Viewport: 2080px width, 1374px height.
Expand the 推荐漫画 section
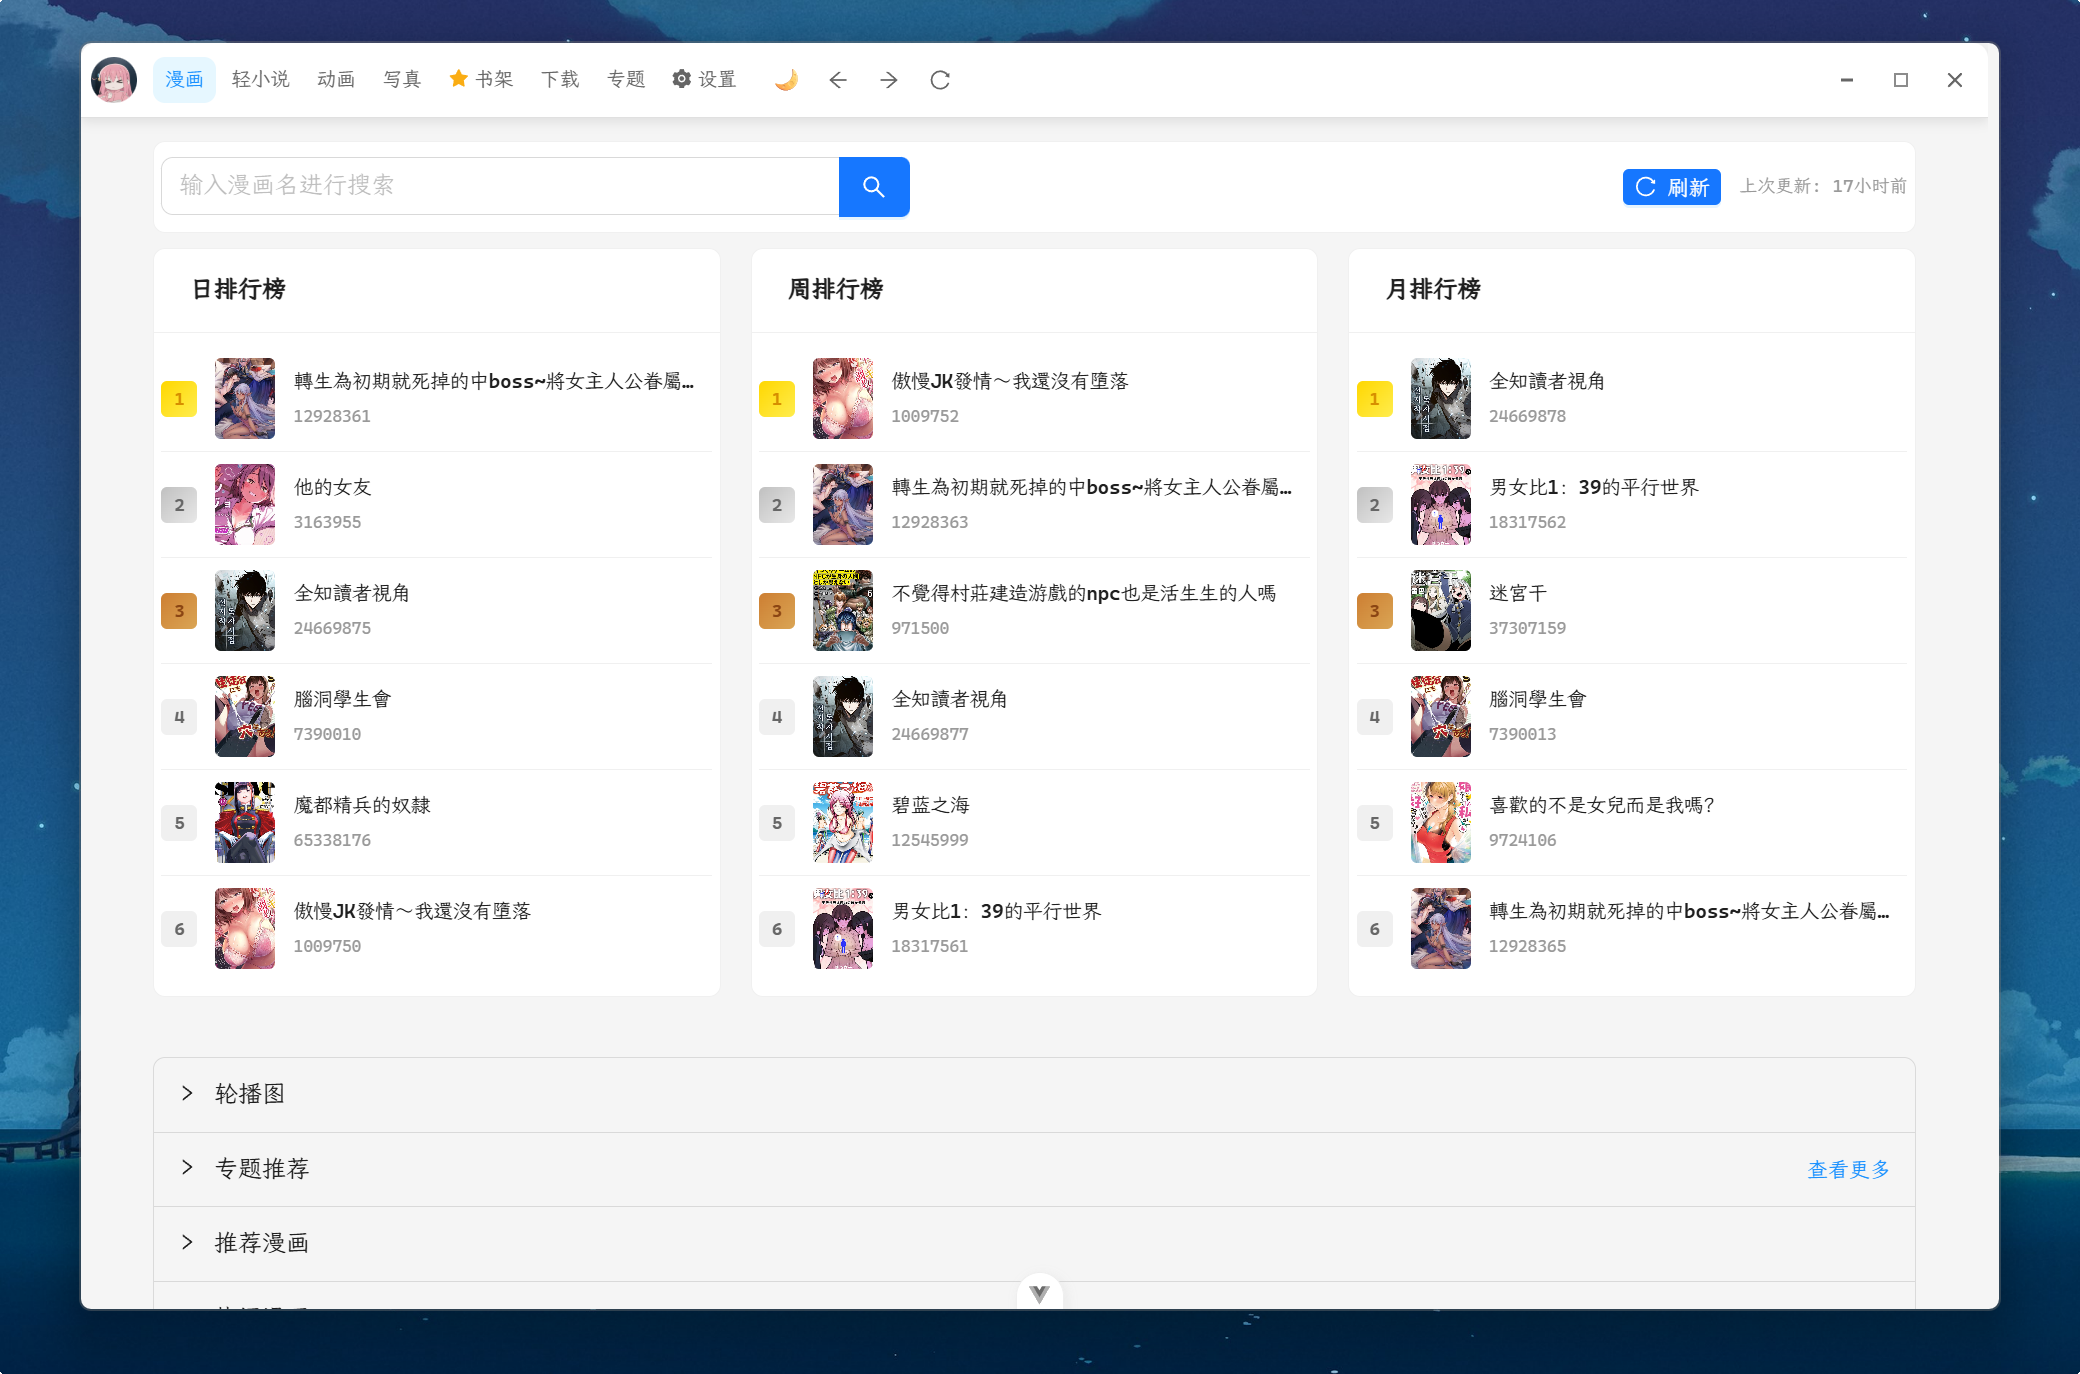[262, 1243]
